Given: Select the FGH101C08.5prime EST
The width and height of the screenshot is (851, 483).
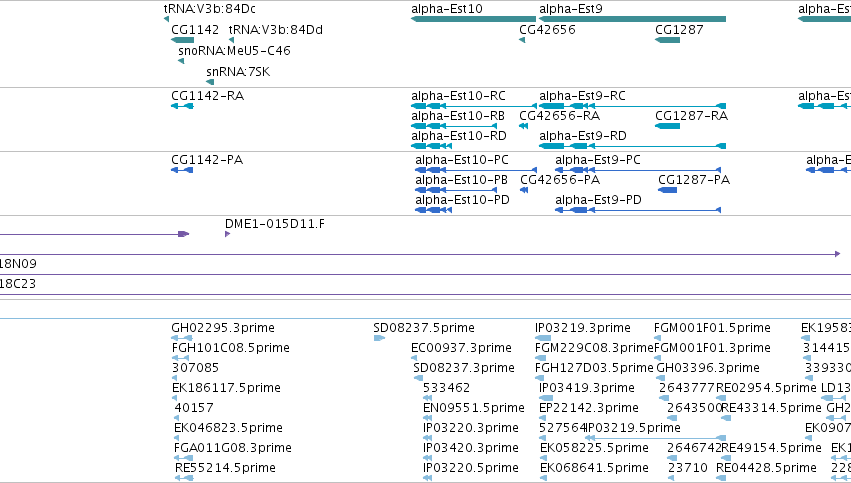Looking at the screenshot, I should [231, 348].
